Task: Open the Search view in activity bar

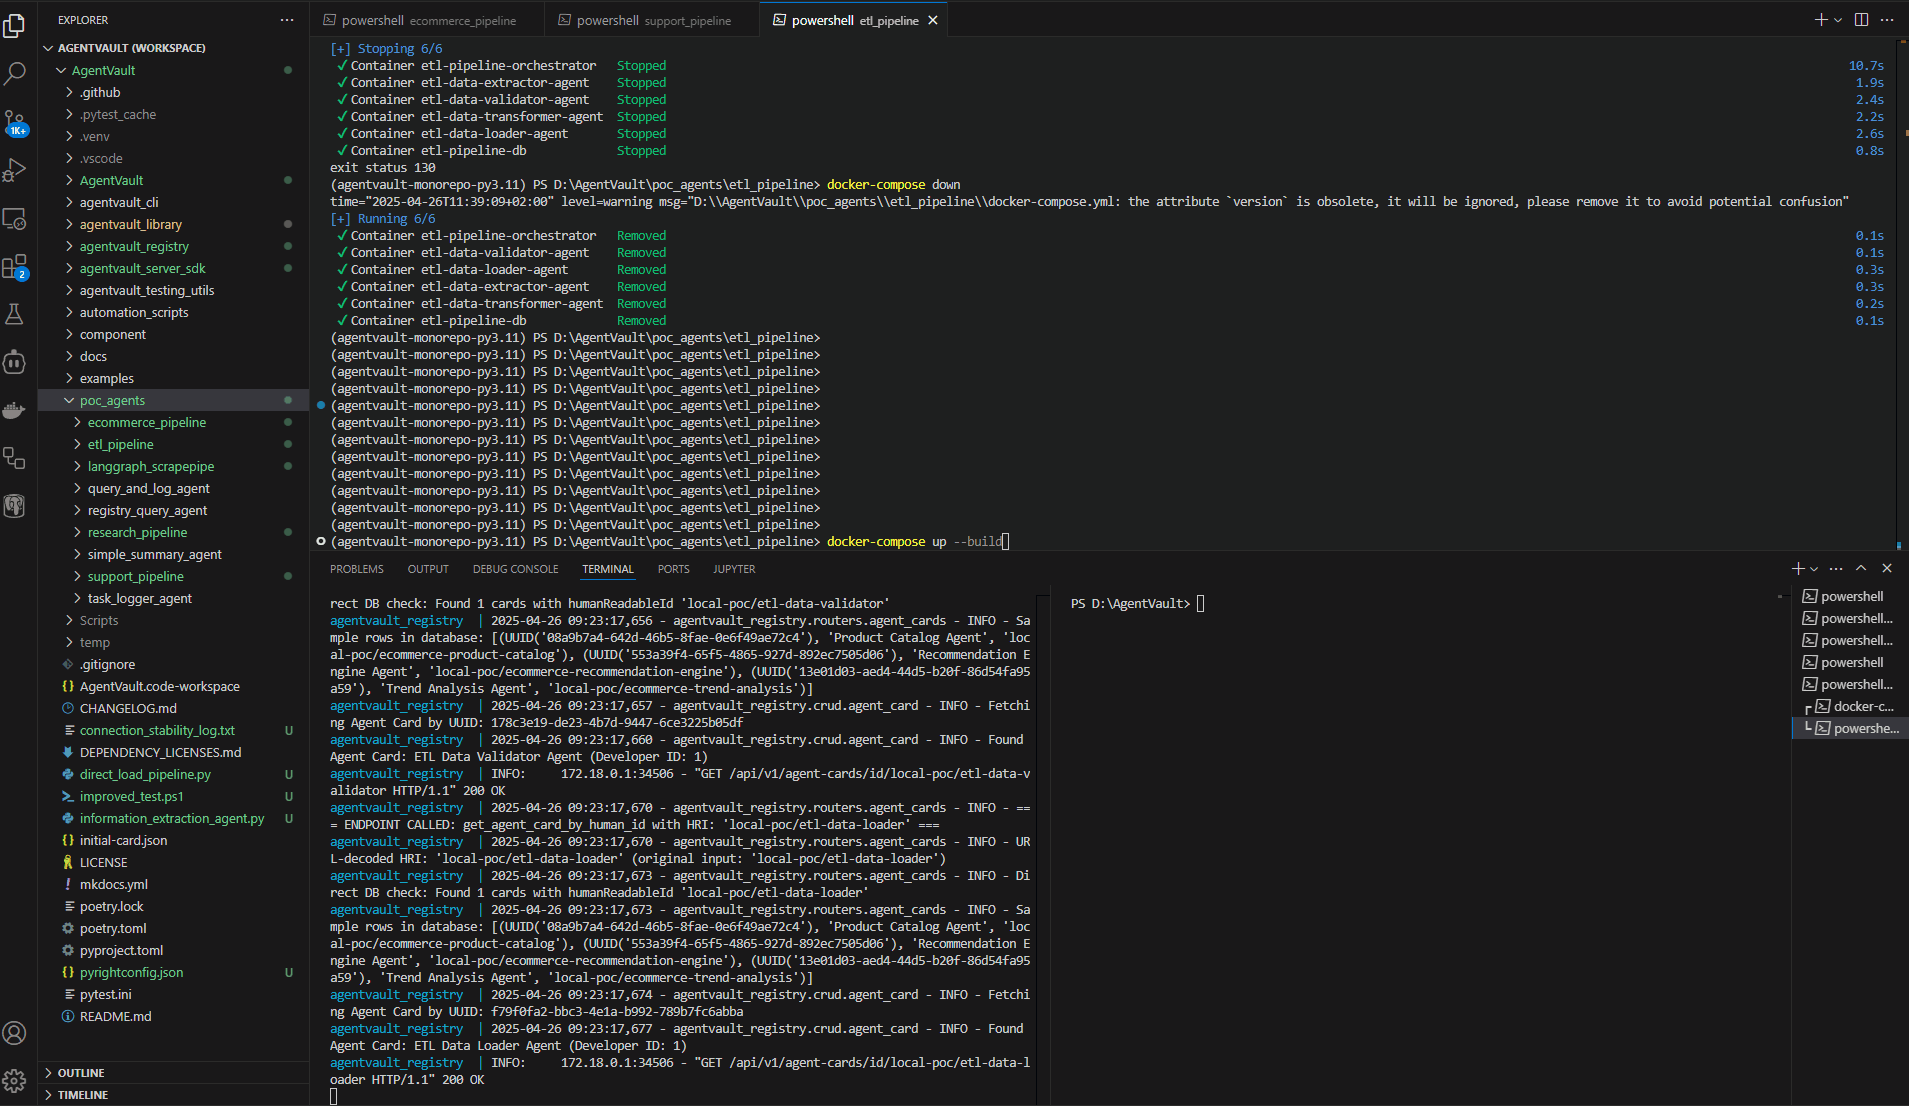Action: (x=14, y=74)
